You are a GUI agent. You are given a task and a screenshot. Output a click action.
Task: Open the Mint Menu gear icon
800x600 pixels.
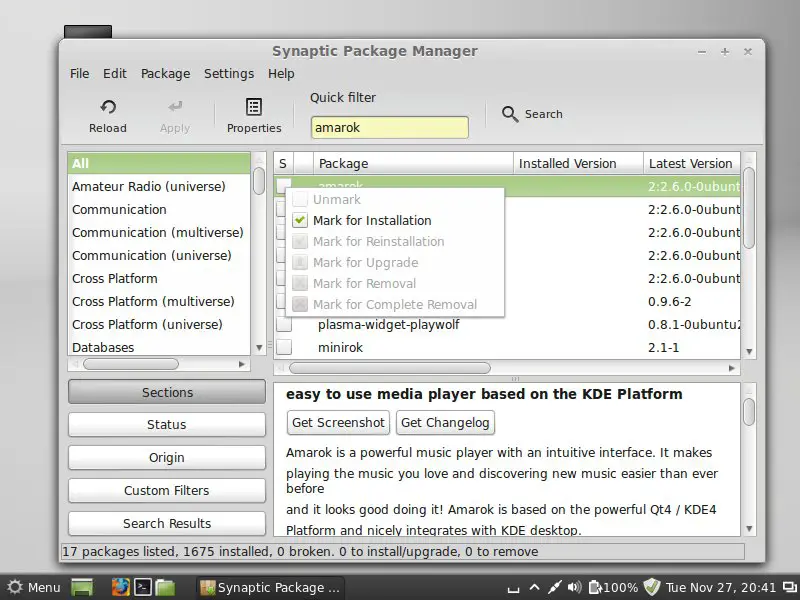15,587
